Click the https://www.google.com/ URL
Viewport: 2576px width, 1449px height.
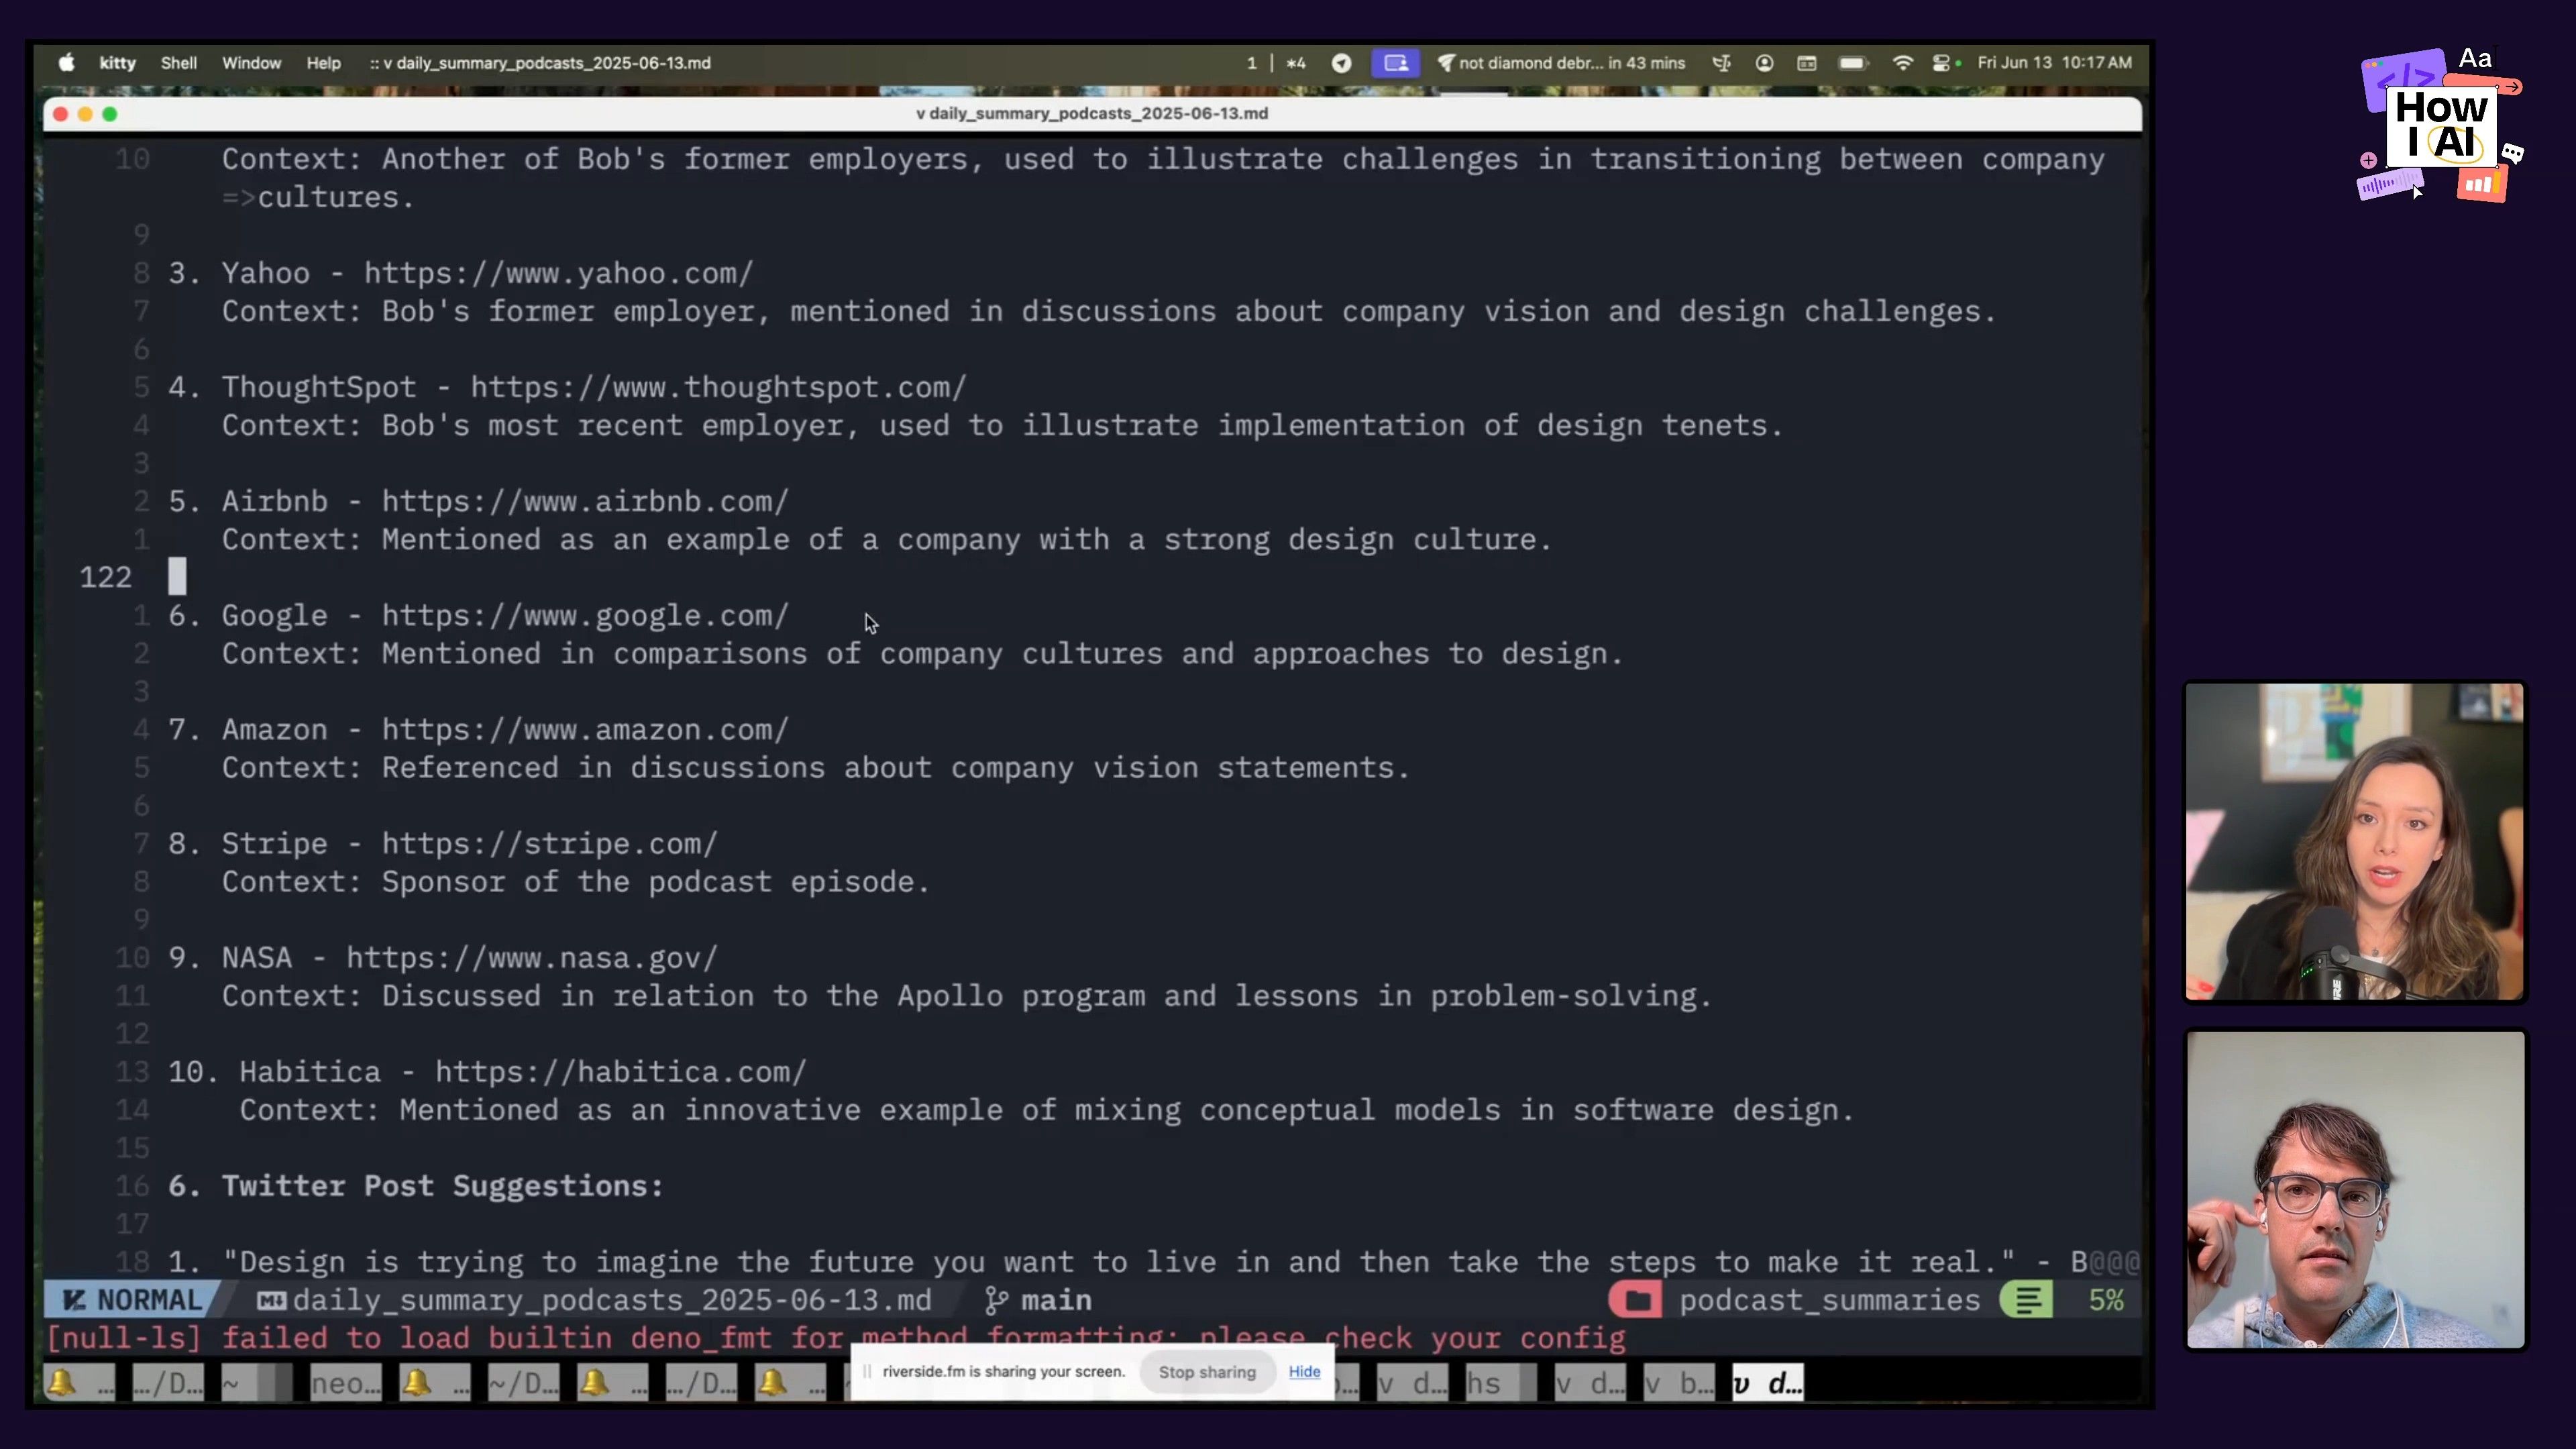coord(585,616)
